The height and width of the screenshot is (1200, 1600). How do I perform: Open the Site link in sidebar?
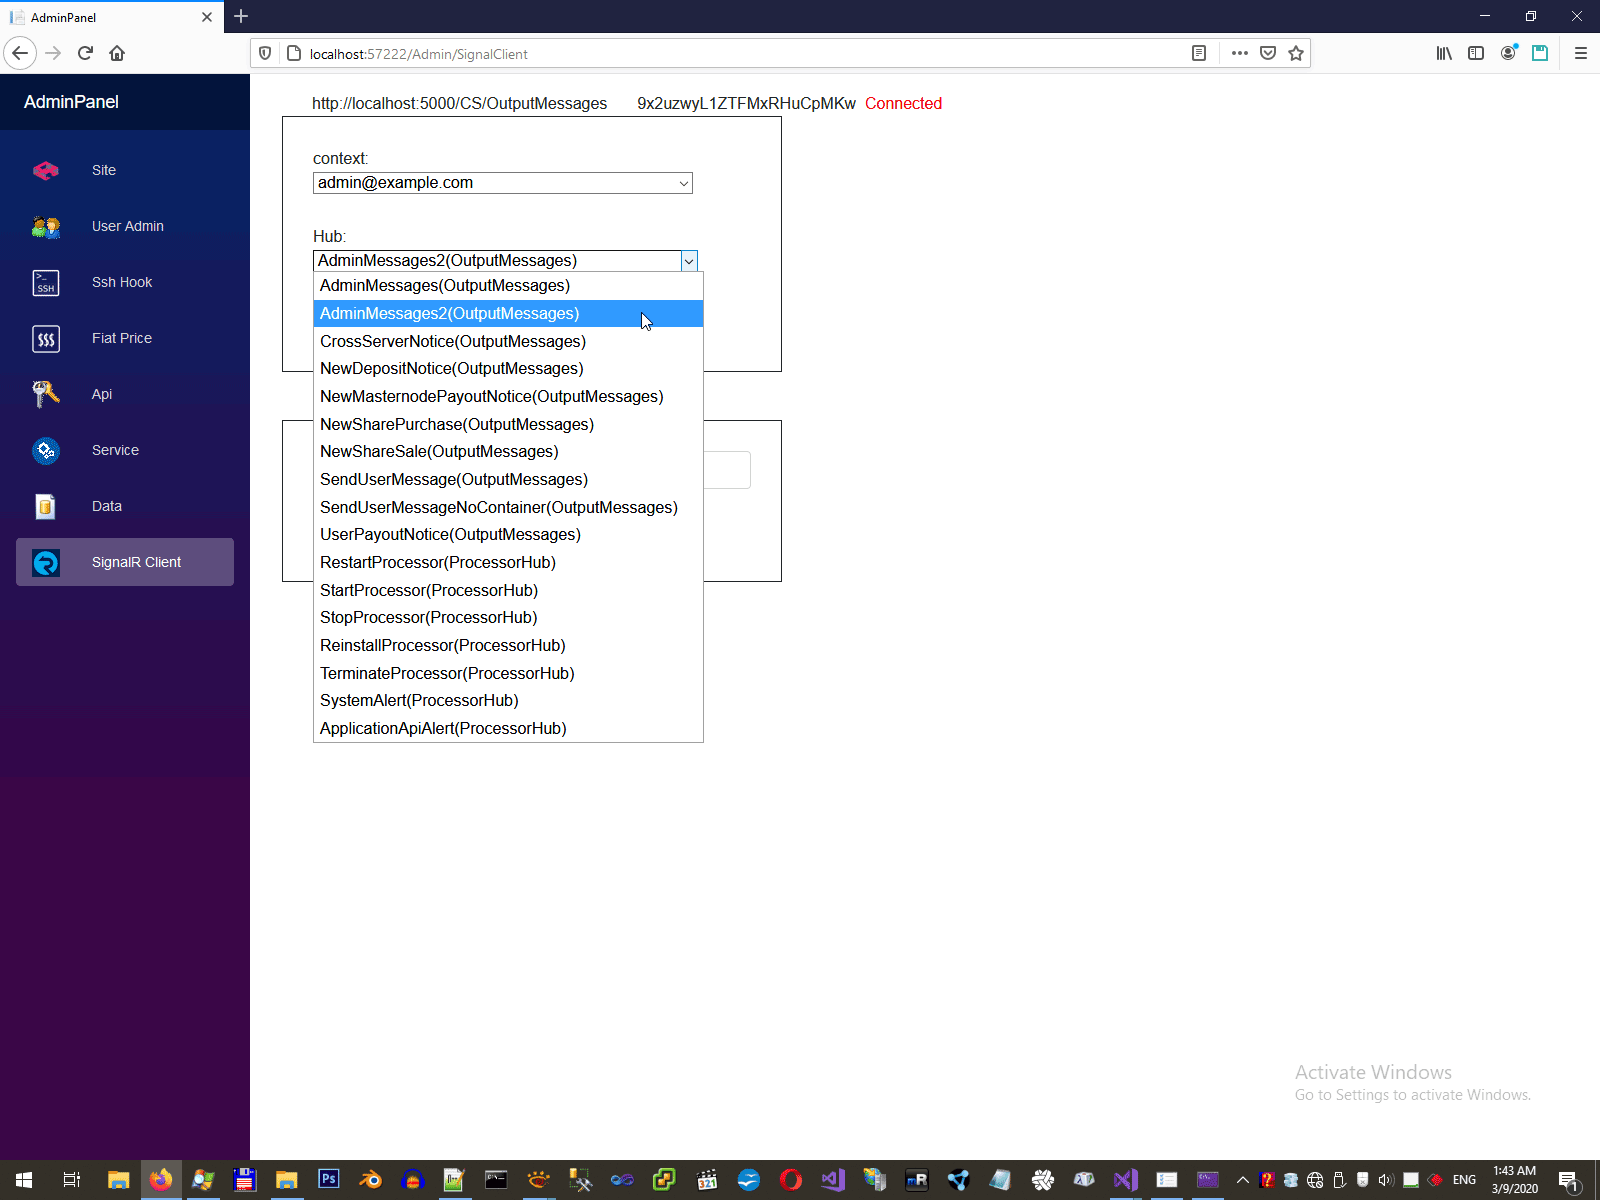pyautogui.click(x=104, y=170)
